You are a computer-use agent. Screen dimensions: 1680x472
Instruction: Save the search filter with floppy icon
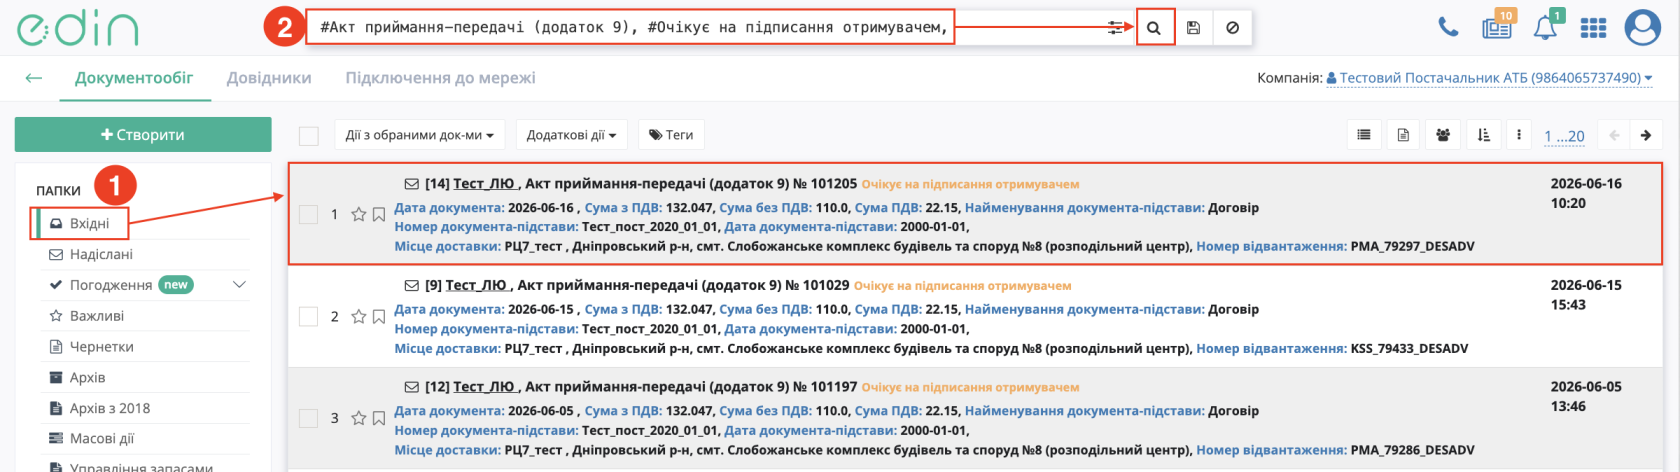click(x=1193, y=28)
